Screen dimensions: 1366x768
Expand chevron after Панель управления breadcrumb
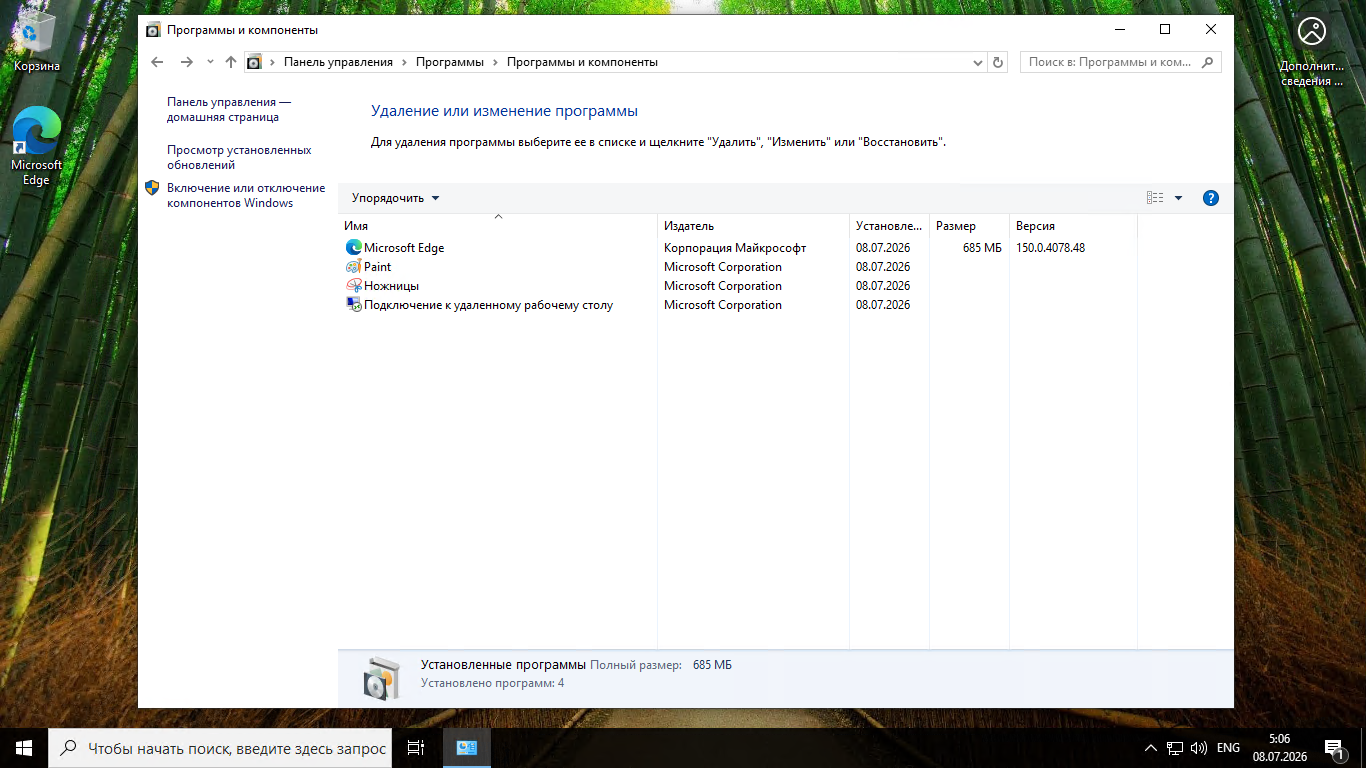tap(405, 62)
